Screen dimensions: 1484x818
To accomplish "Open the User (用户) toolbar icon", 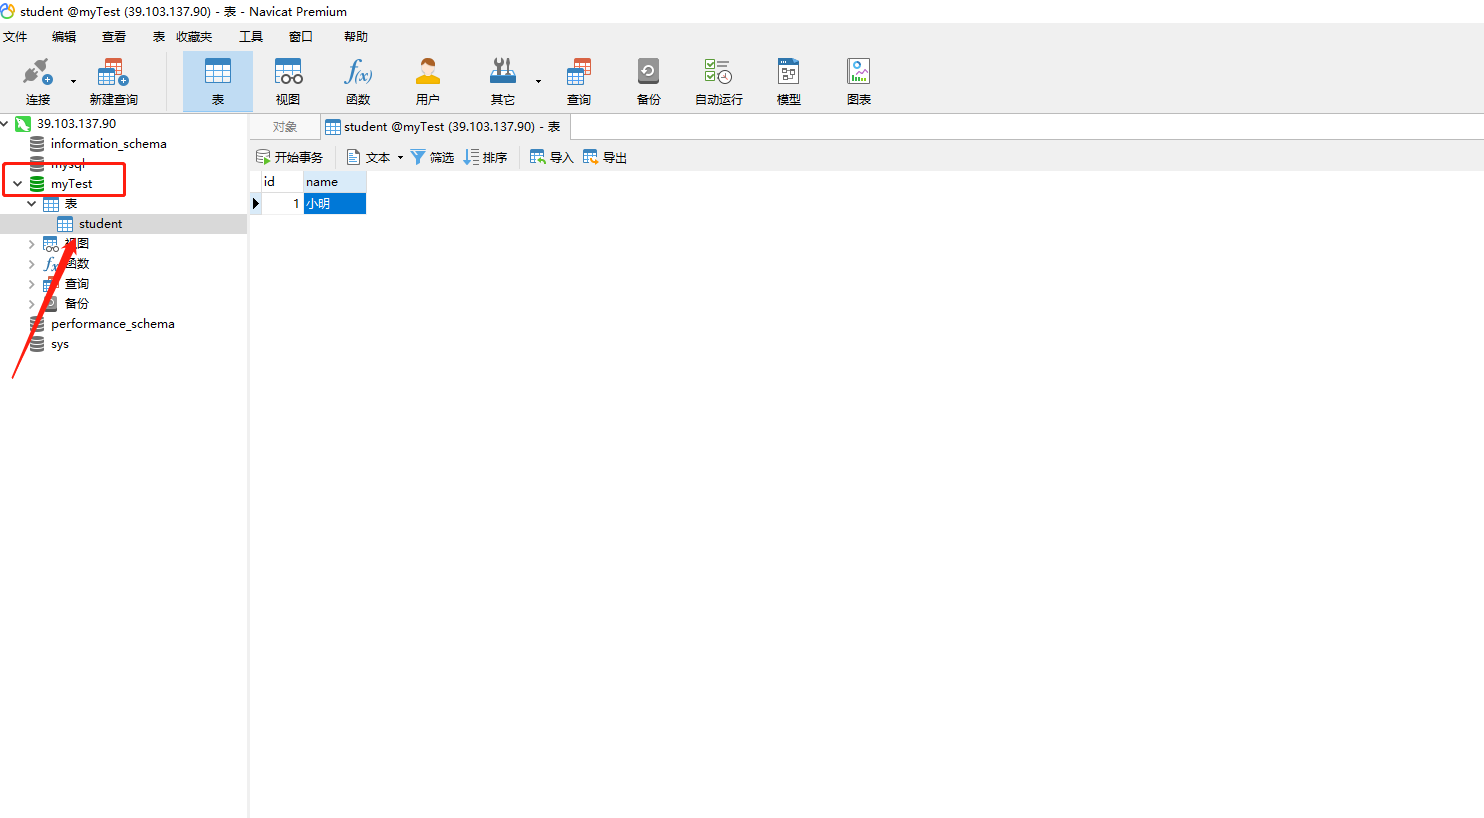I will [428, 72].
